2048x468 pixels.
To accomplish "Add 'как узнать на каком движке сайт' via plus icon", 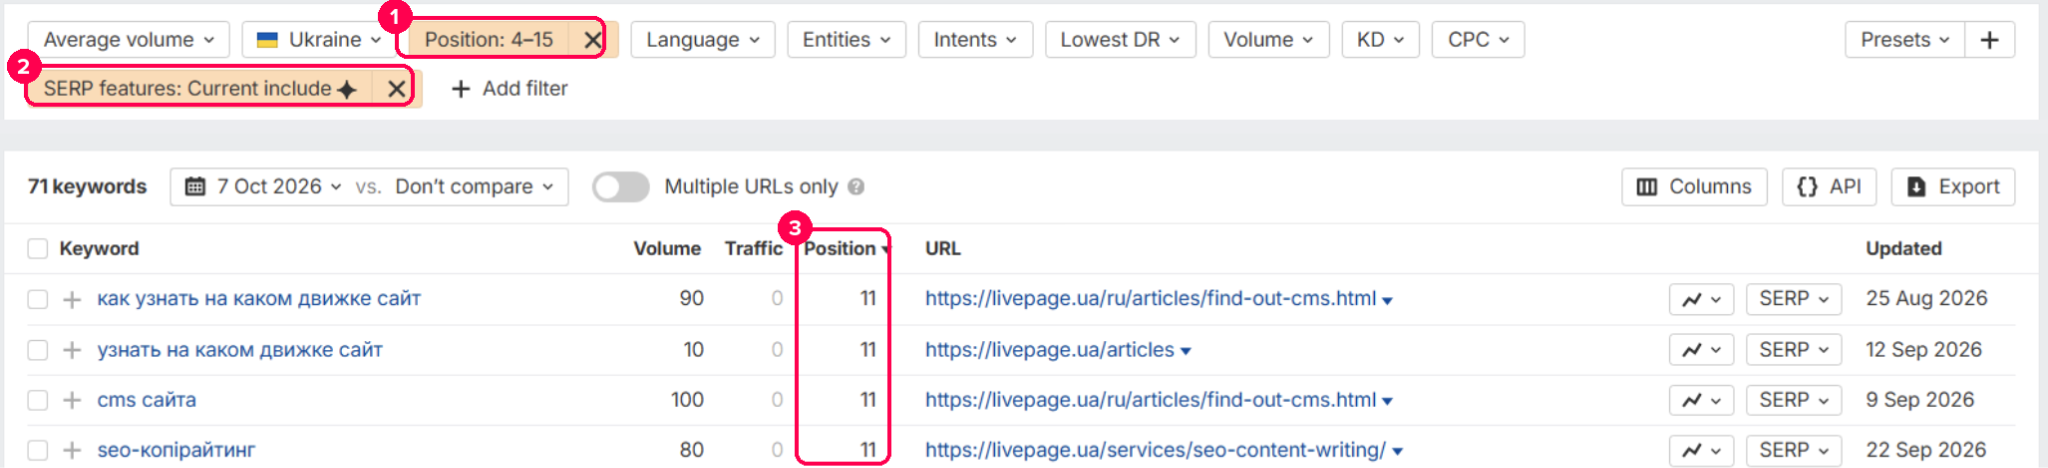I will [72, 299].
